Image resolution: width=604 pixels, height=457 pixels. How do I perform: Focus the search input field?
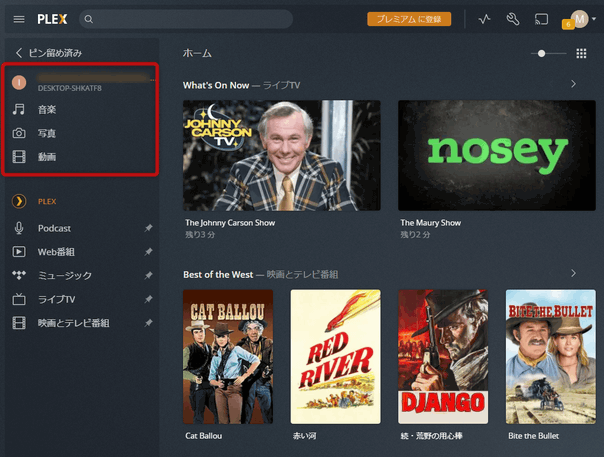[186, 19]
